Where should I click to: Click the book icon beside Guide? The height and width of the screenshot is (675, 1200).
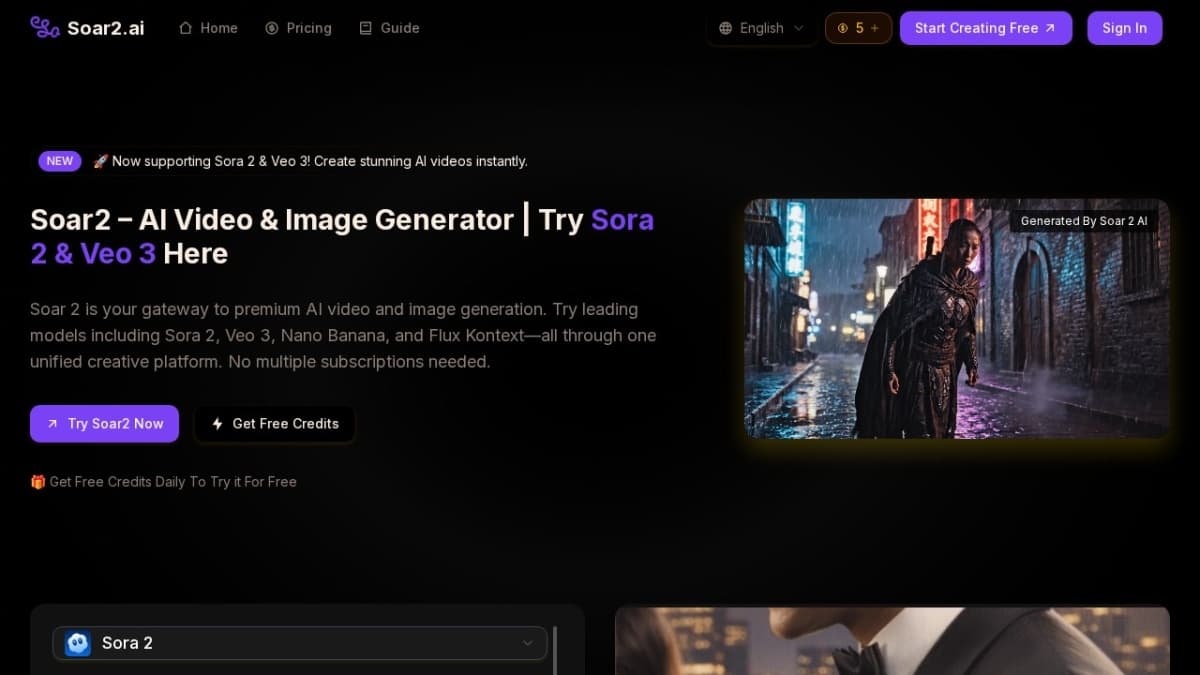click(365, 28)
